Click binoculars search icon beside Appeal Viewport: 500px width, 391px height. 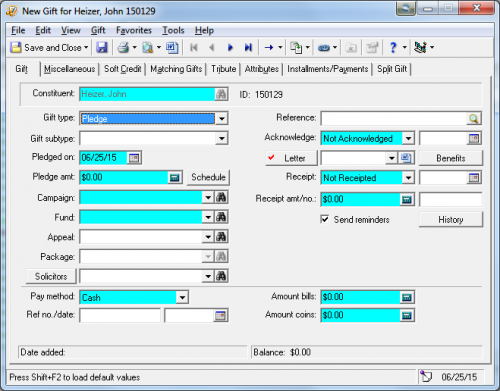pyautogui.click(x=221, y=237)
